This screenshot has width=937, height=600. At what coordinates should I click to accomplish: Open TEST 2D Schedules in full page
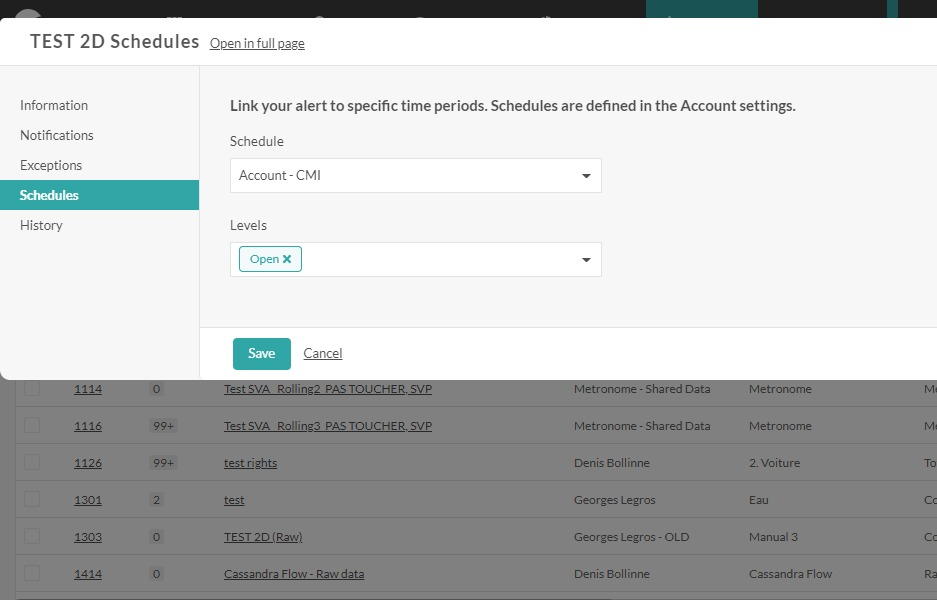[257, 43]
